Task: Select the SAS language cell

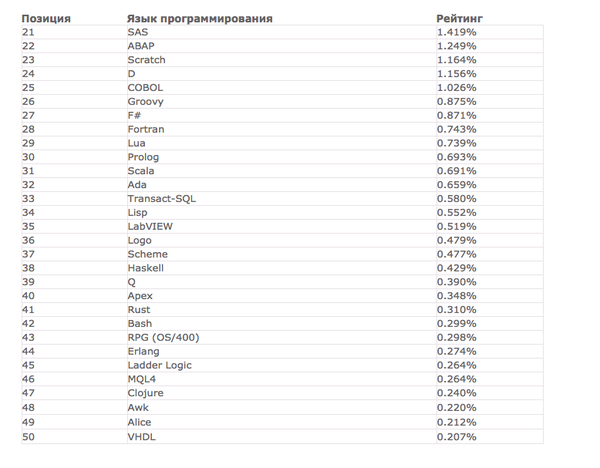Action: pyautogui.click(x=137, y=32)
